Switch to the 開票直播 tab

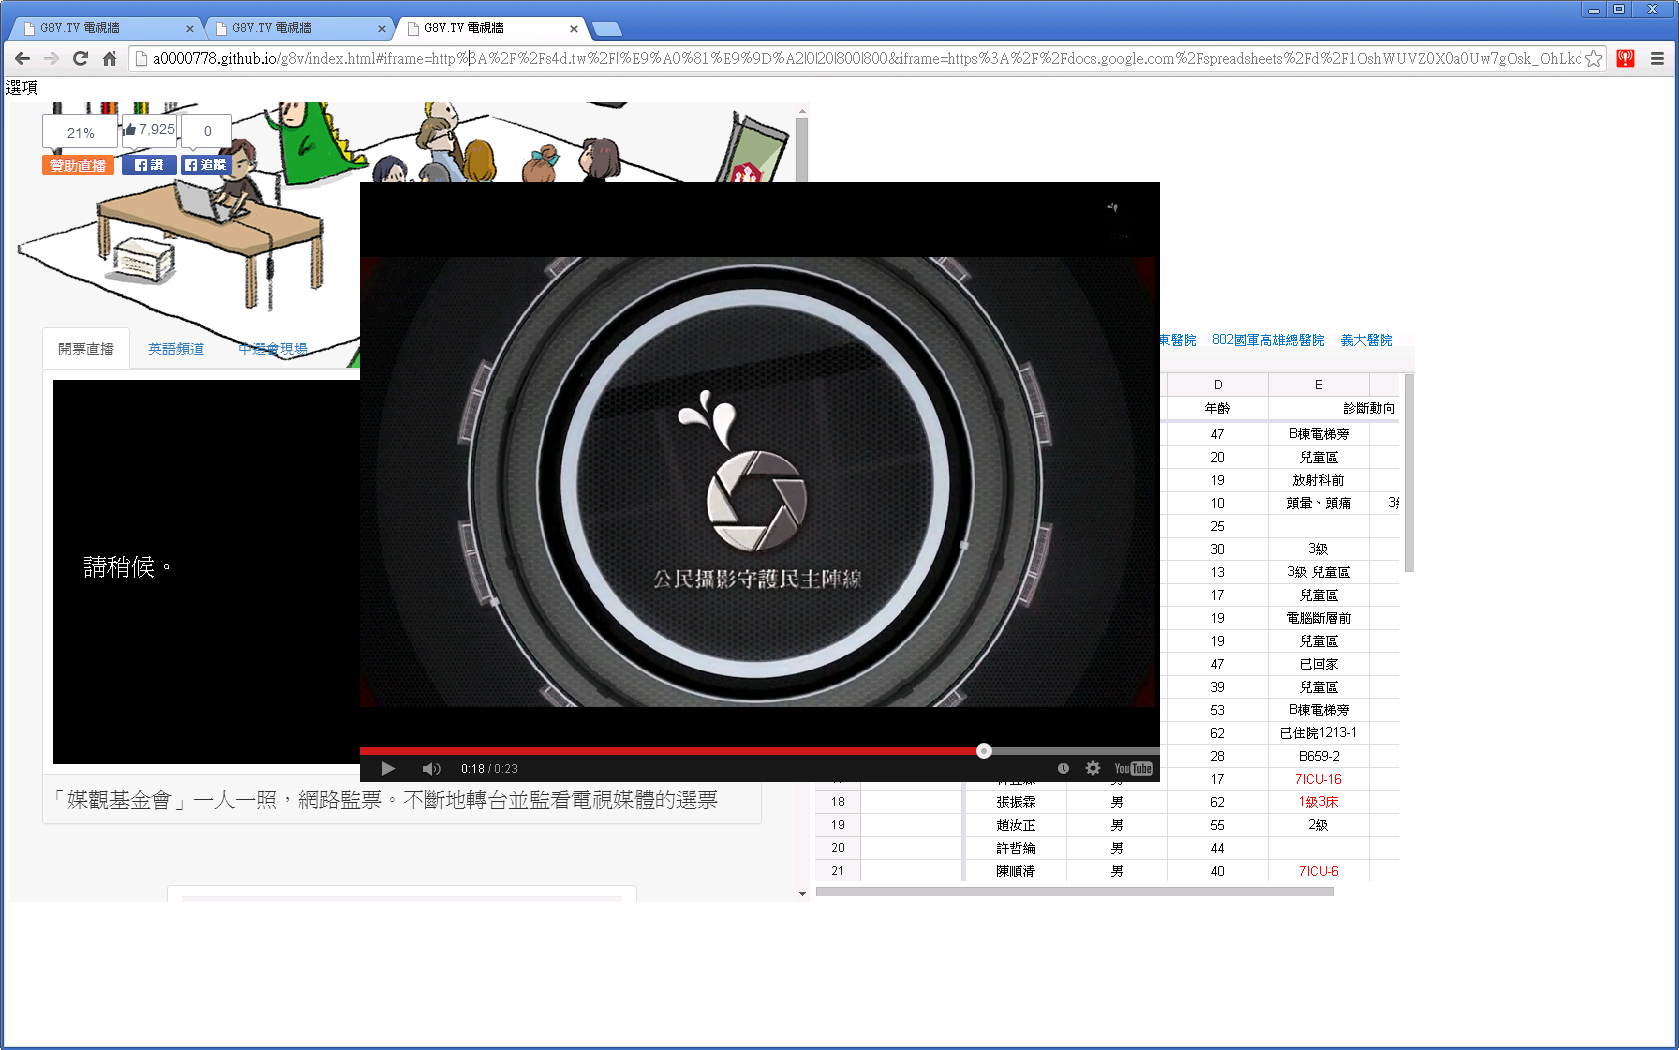(86, 349)
